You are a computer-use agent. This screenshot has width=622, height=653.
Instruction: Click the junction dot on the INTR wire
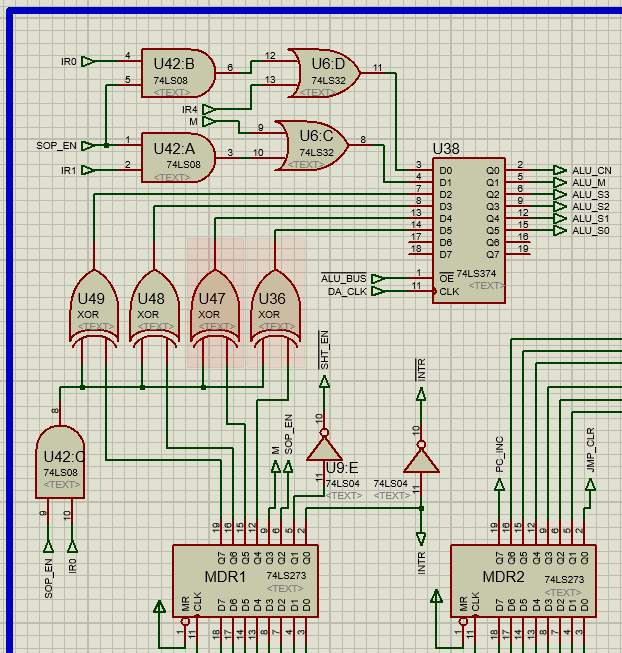tap(421, 508)
